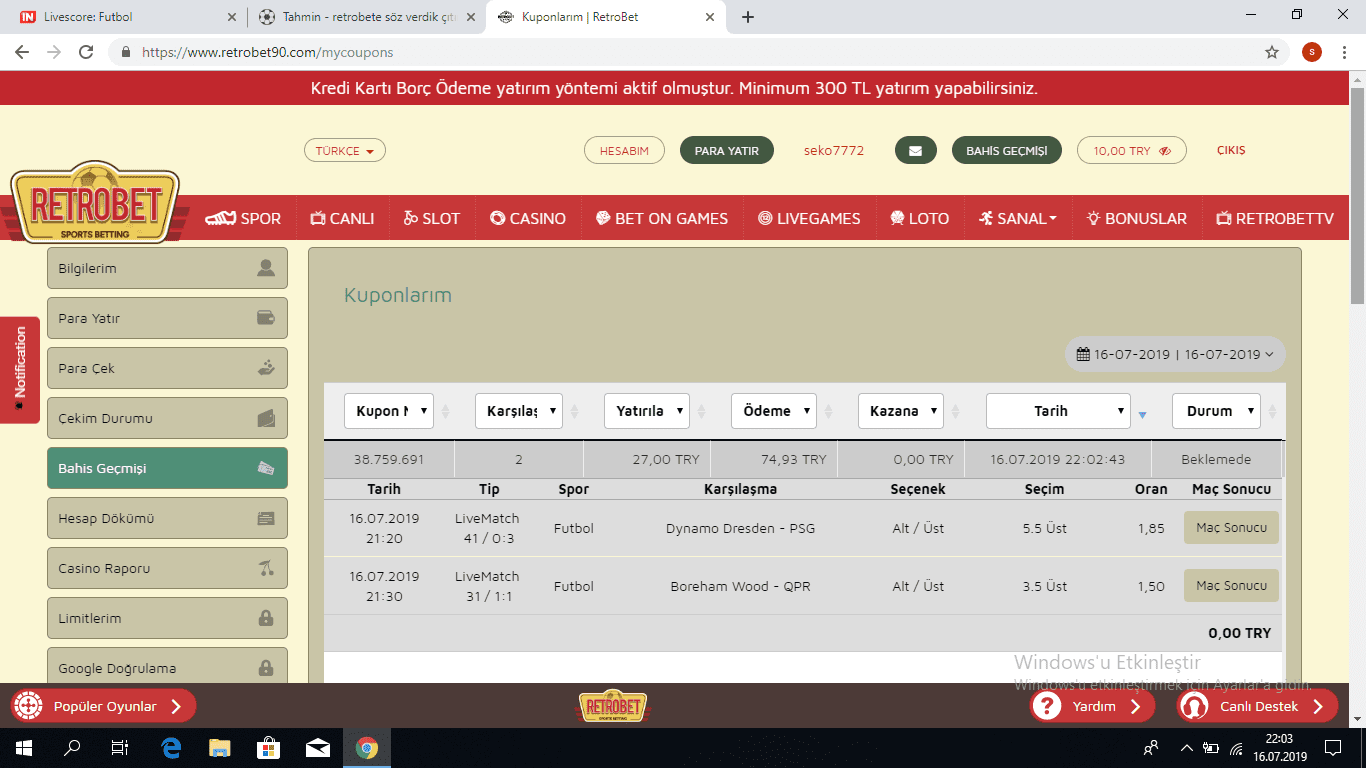Open the Windows Start menu

click(x=24, y=748)
